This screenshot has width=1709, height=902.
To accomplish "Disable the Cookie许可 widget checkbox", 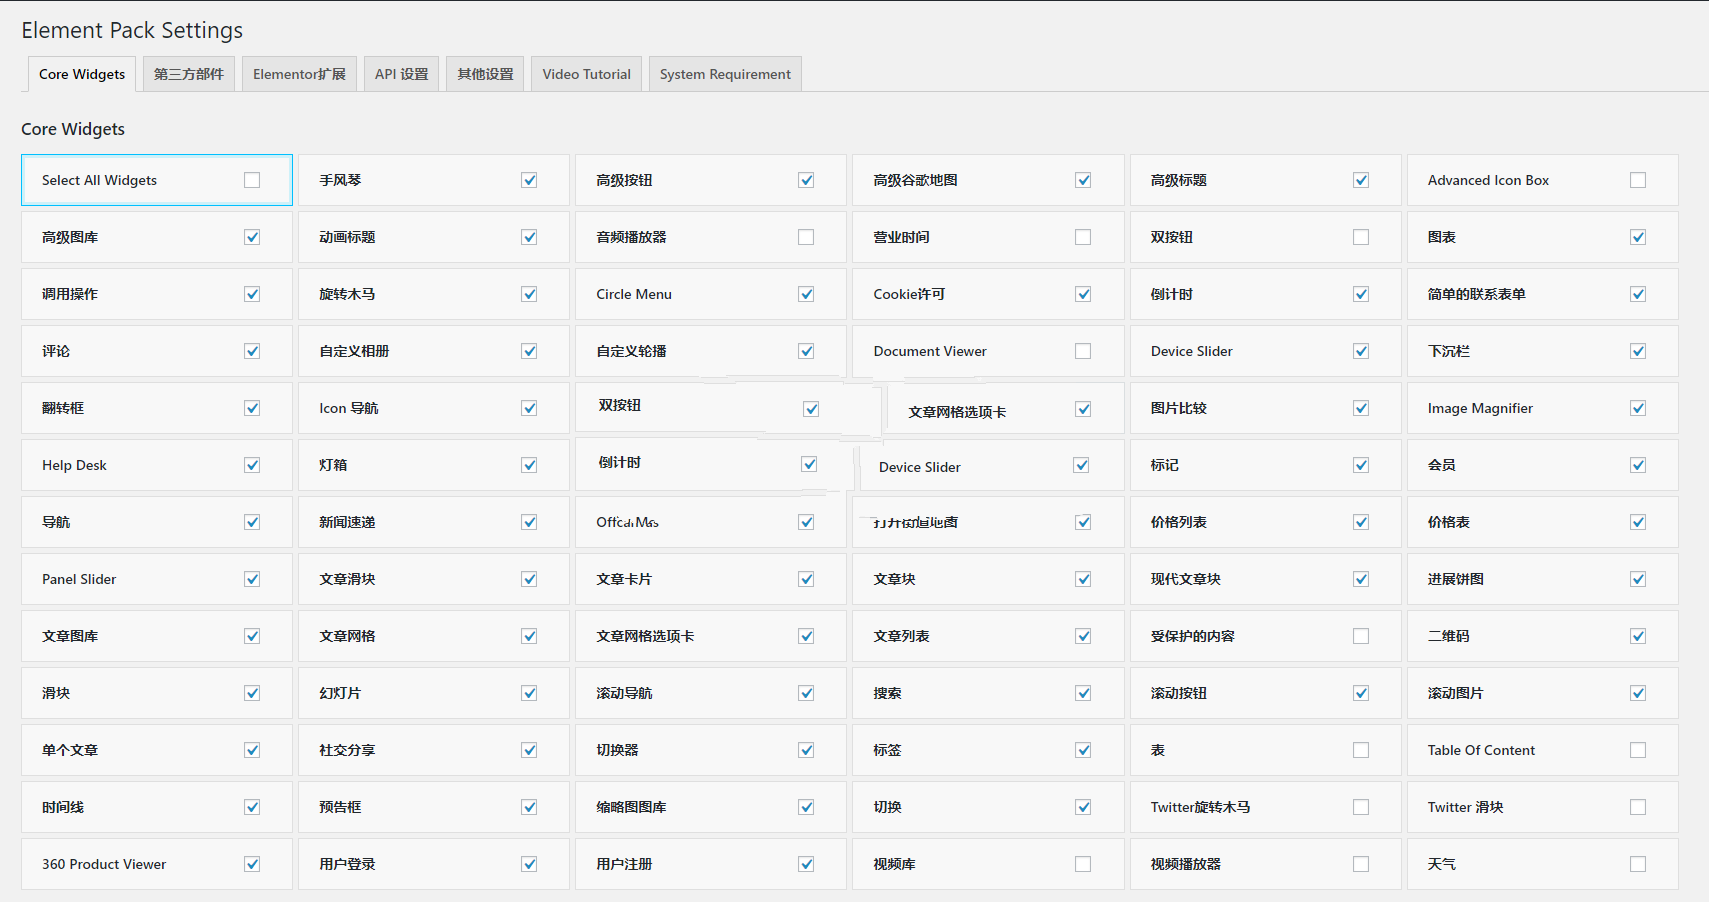I will pos(1083,294).
